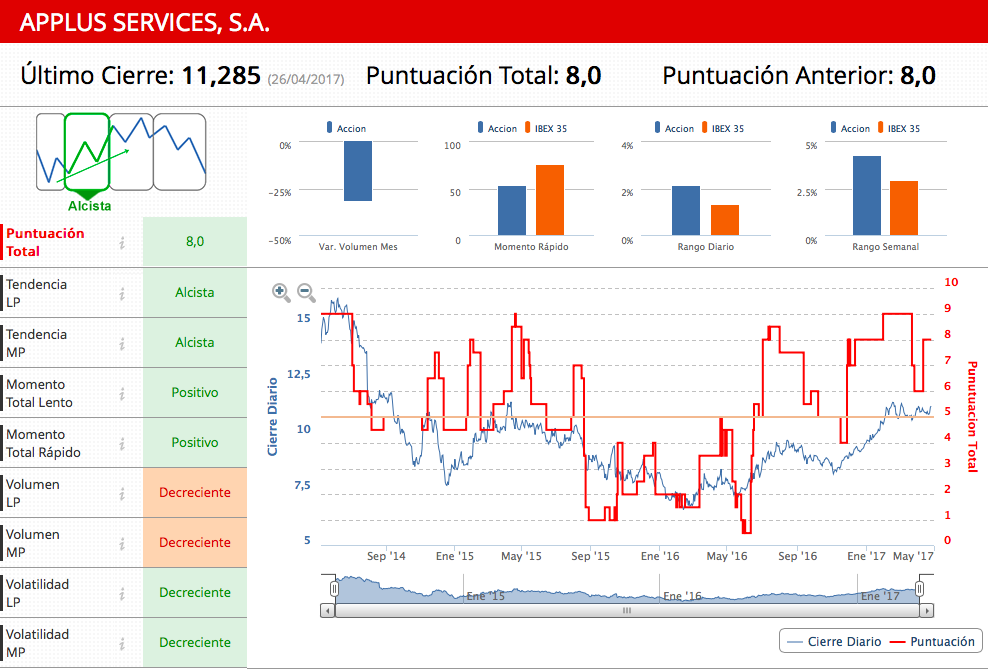Zoom in on the price chart
Image resolution: width=989 pixels, height=669 pixels.
tap(281, 292)
